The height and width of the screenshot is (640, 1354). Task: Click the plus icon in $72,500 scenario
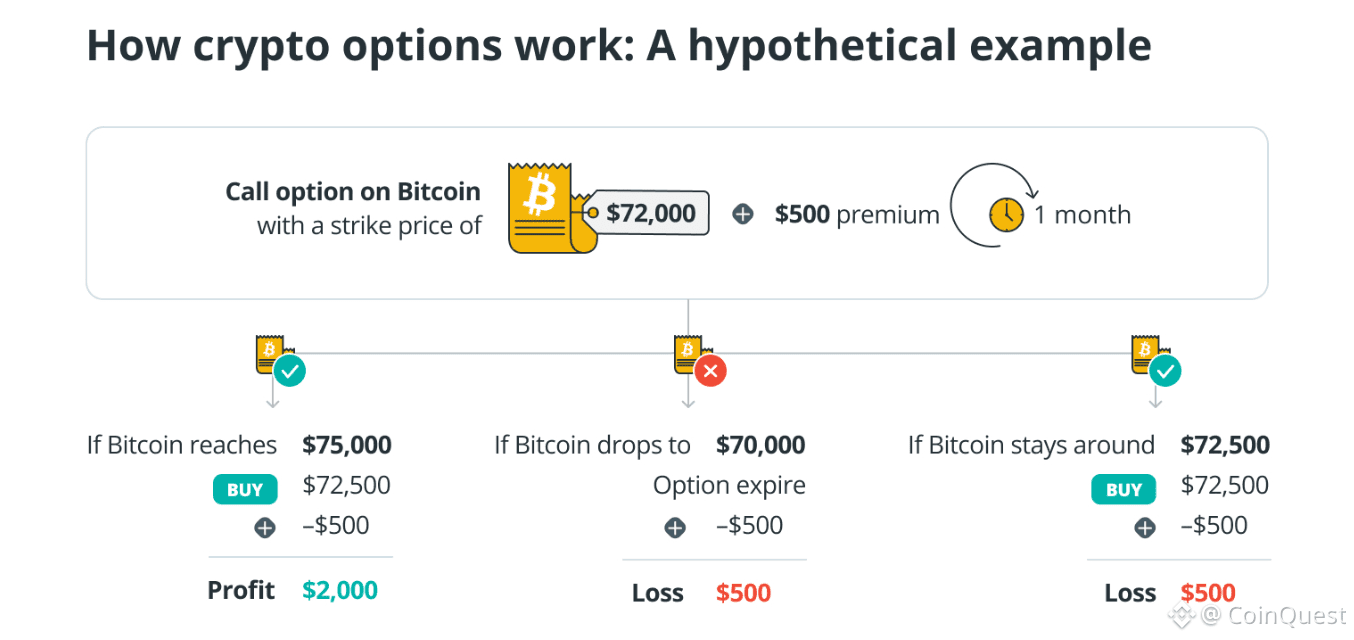(1144, 527)
